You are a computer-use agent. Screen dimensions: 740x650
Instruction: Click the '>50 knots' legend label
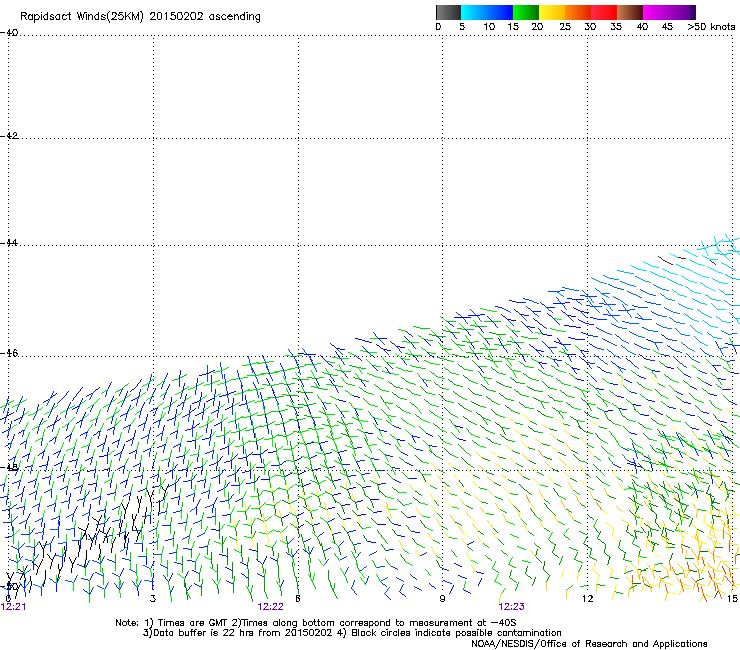pyautogui.click(x=711, y=27)
